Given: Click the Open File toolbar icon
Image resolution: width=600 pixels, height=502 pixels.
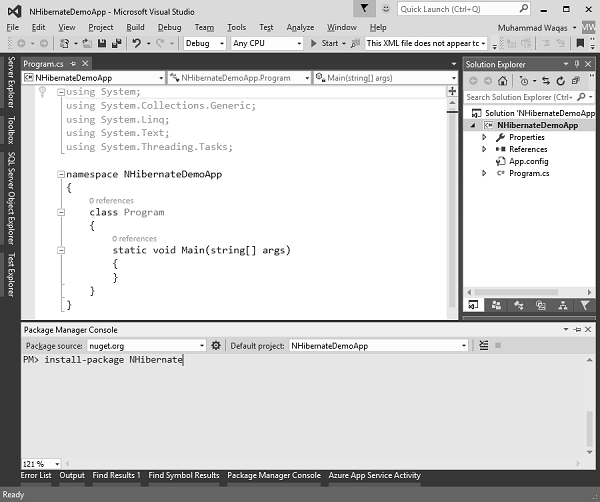Looking at the screenshot, I should click(x=87, y=43).
